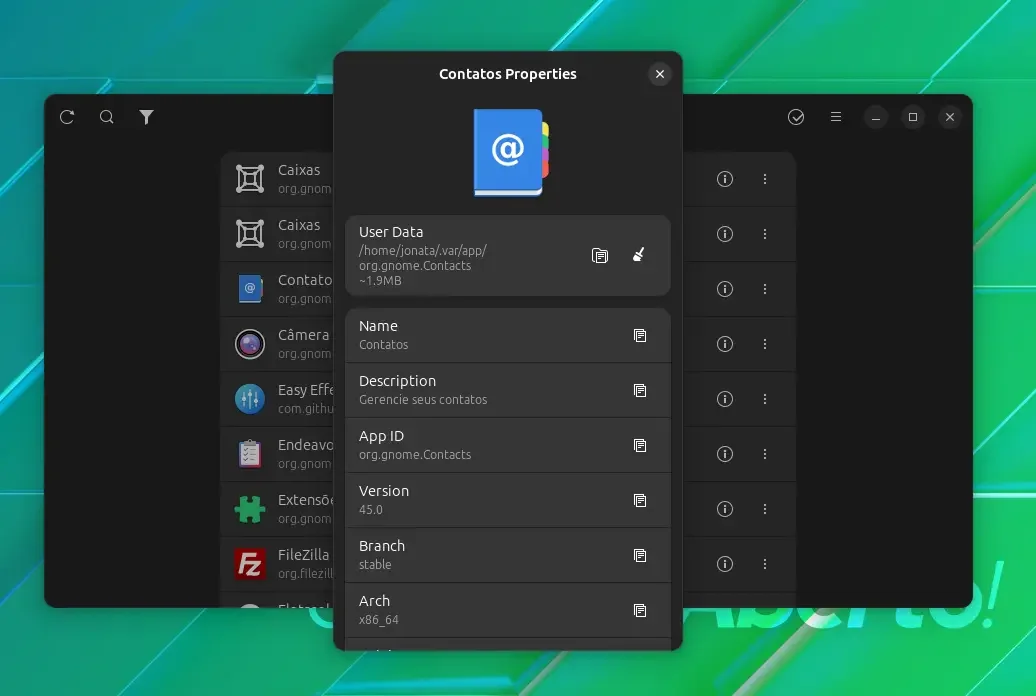Copy the Branch stable value

640,555
